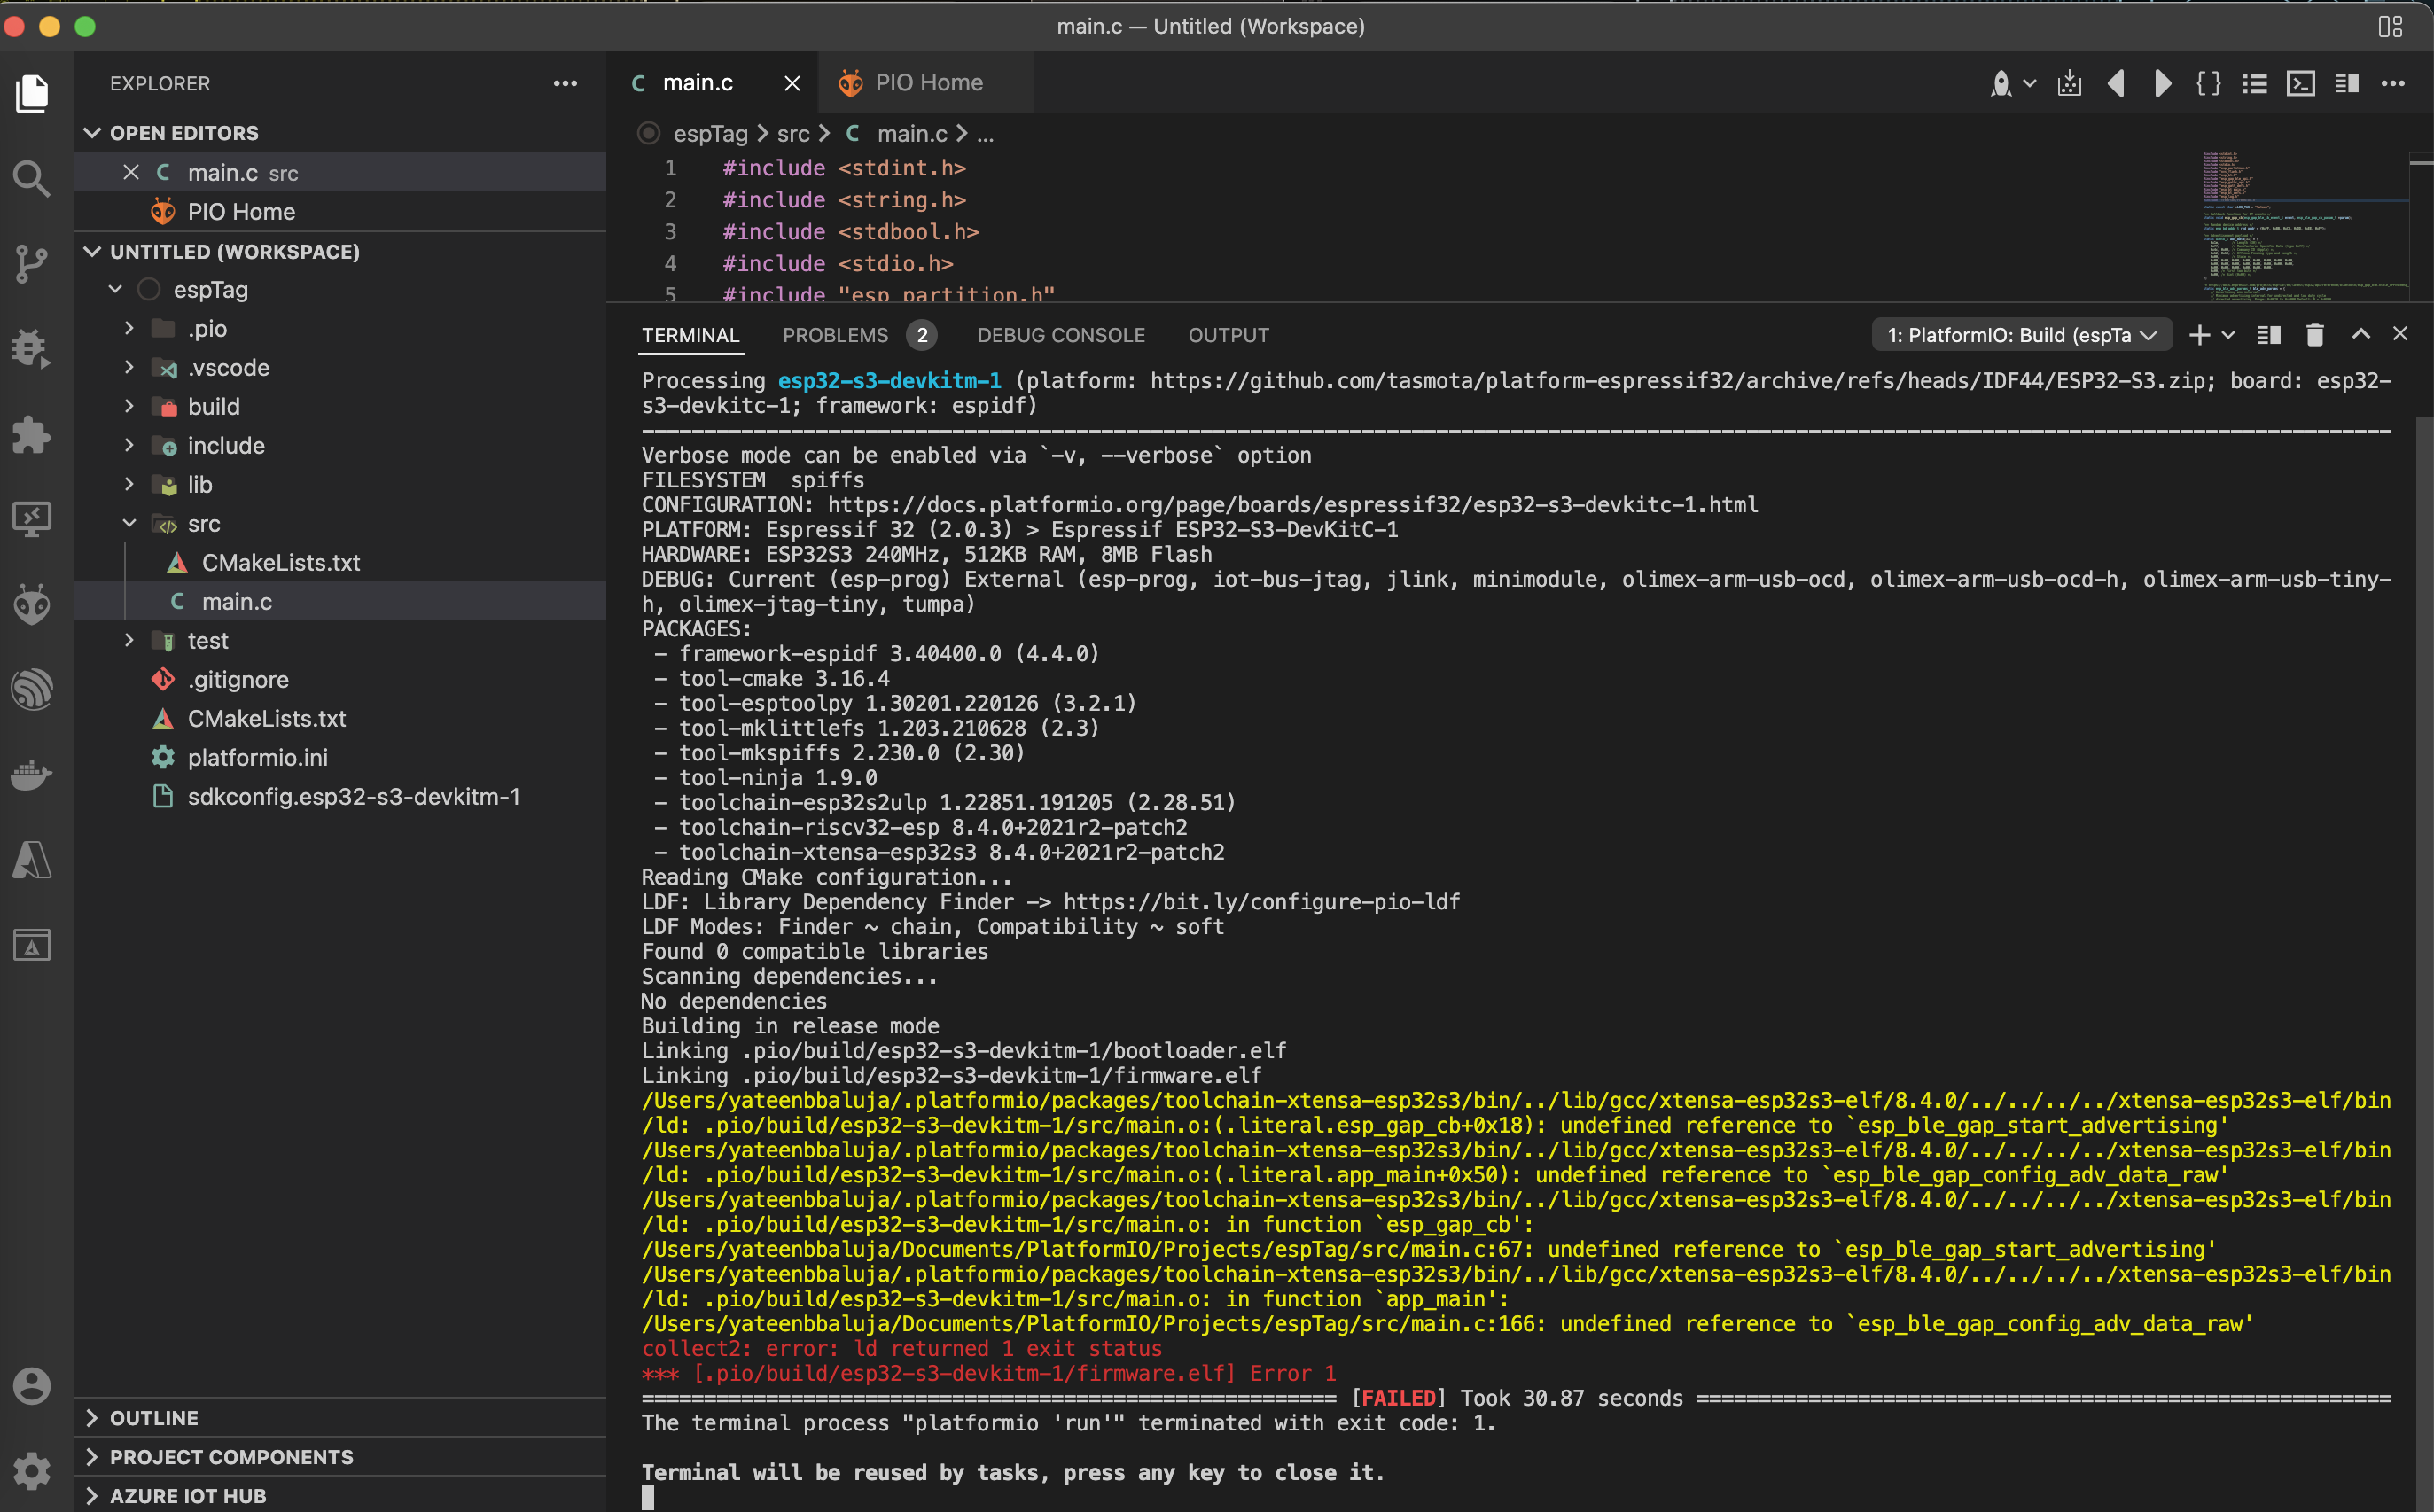Image resolution: width=2434 pixels, height=1512 pixels.
Task: Click the rocket launch icon in editor toolbar
Action: 2001,83
